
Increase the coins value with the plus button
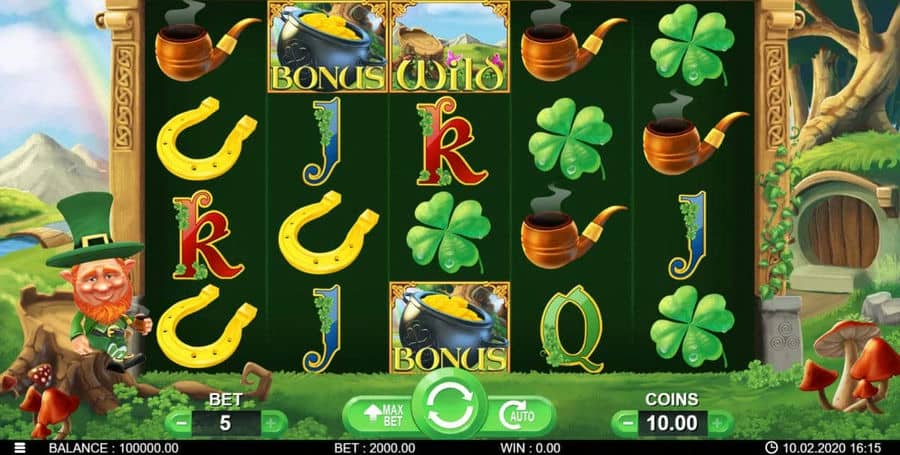717,424
